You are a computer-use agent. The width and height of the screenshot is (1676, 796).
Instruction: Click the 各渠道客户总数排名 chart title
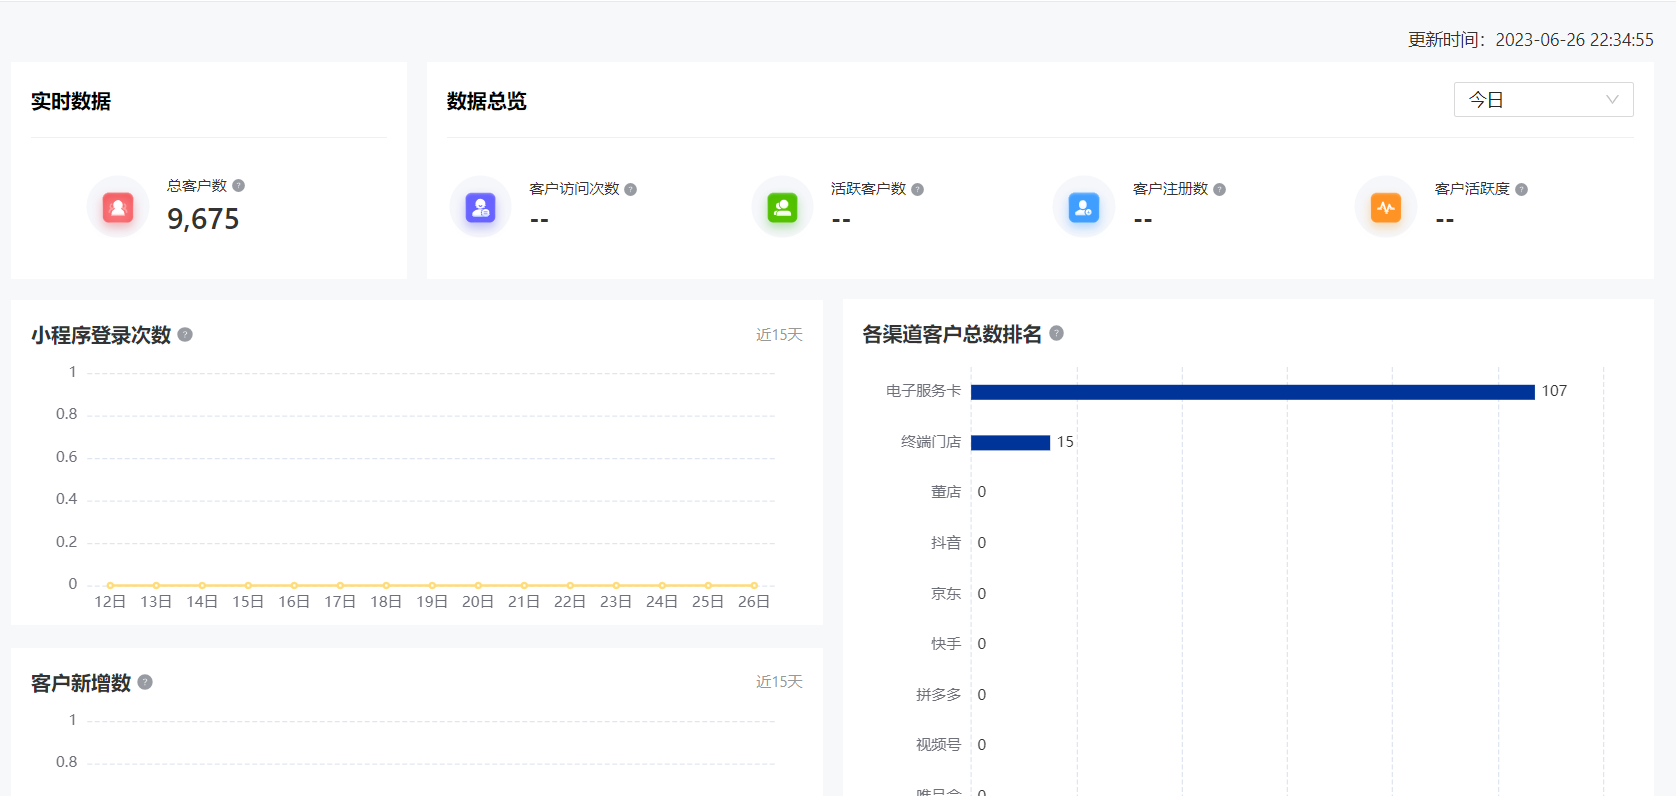[x=952, y=334]
